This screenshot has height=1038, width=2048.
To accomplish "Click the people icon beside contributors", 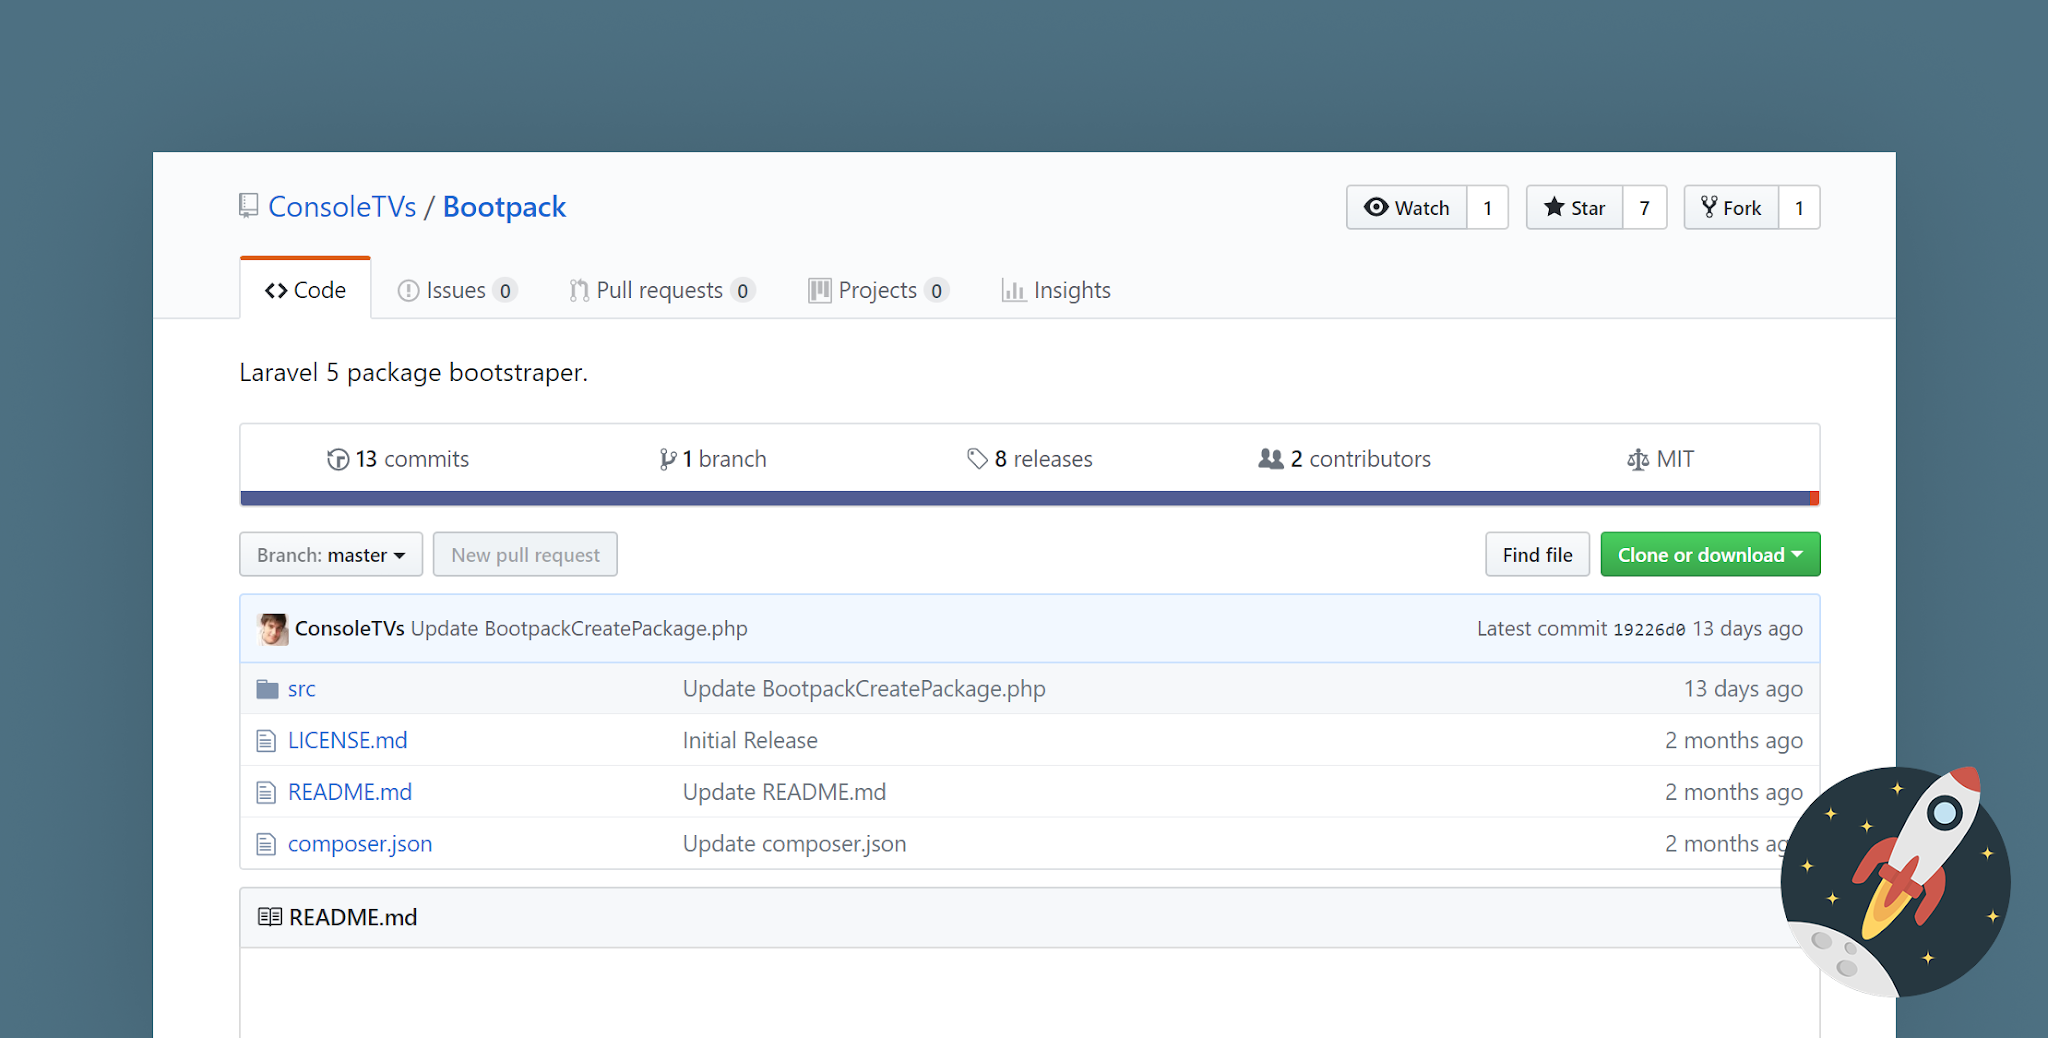I will (x=1270, y=459).
